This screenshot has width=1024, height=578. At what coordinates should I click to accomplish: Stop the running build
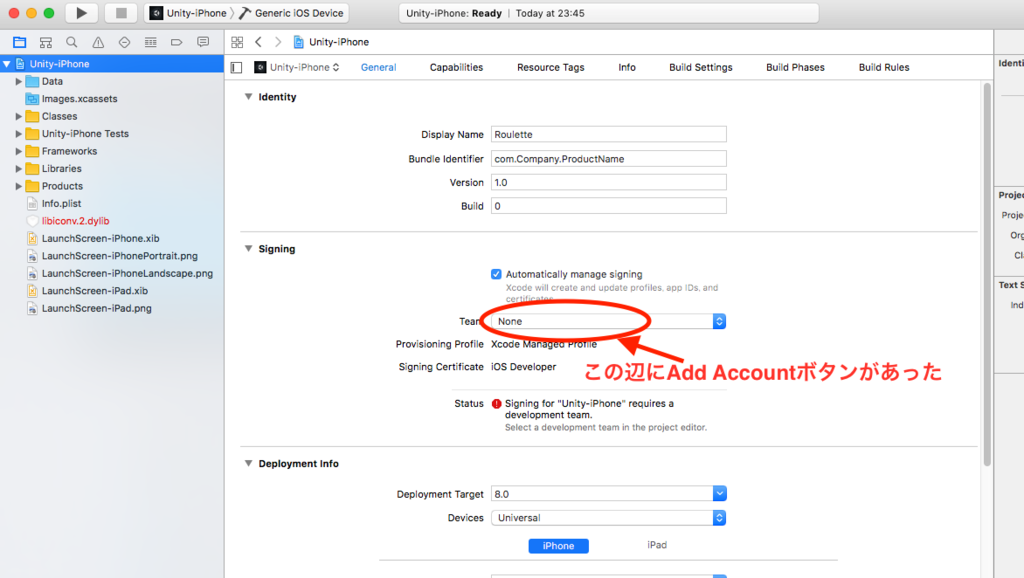point(121,13)
